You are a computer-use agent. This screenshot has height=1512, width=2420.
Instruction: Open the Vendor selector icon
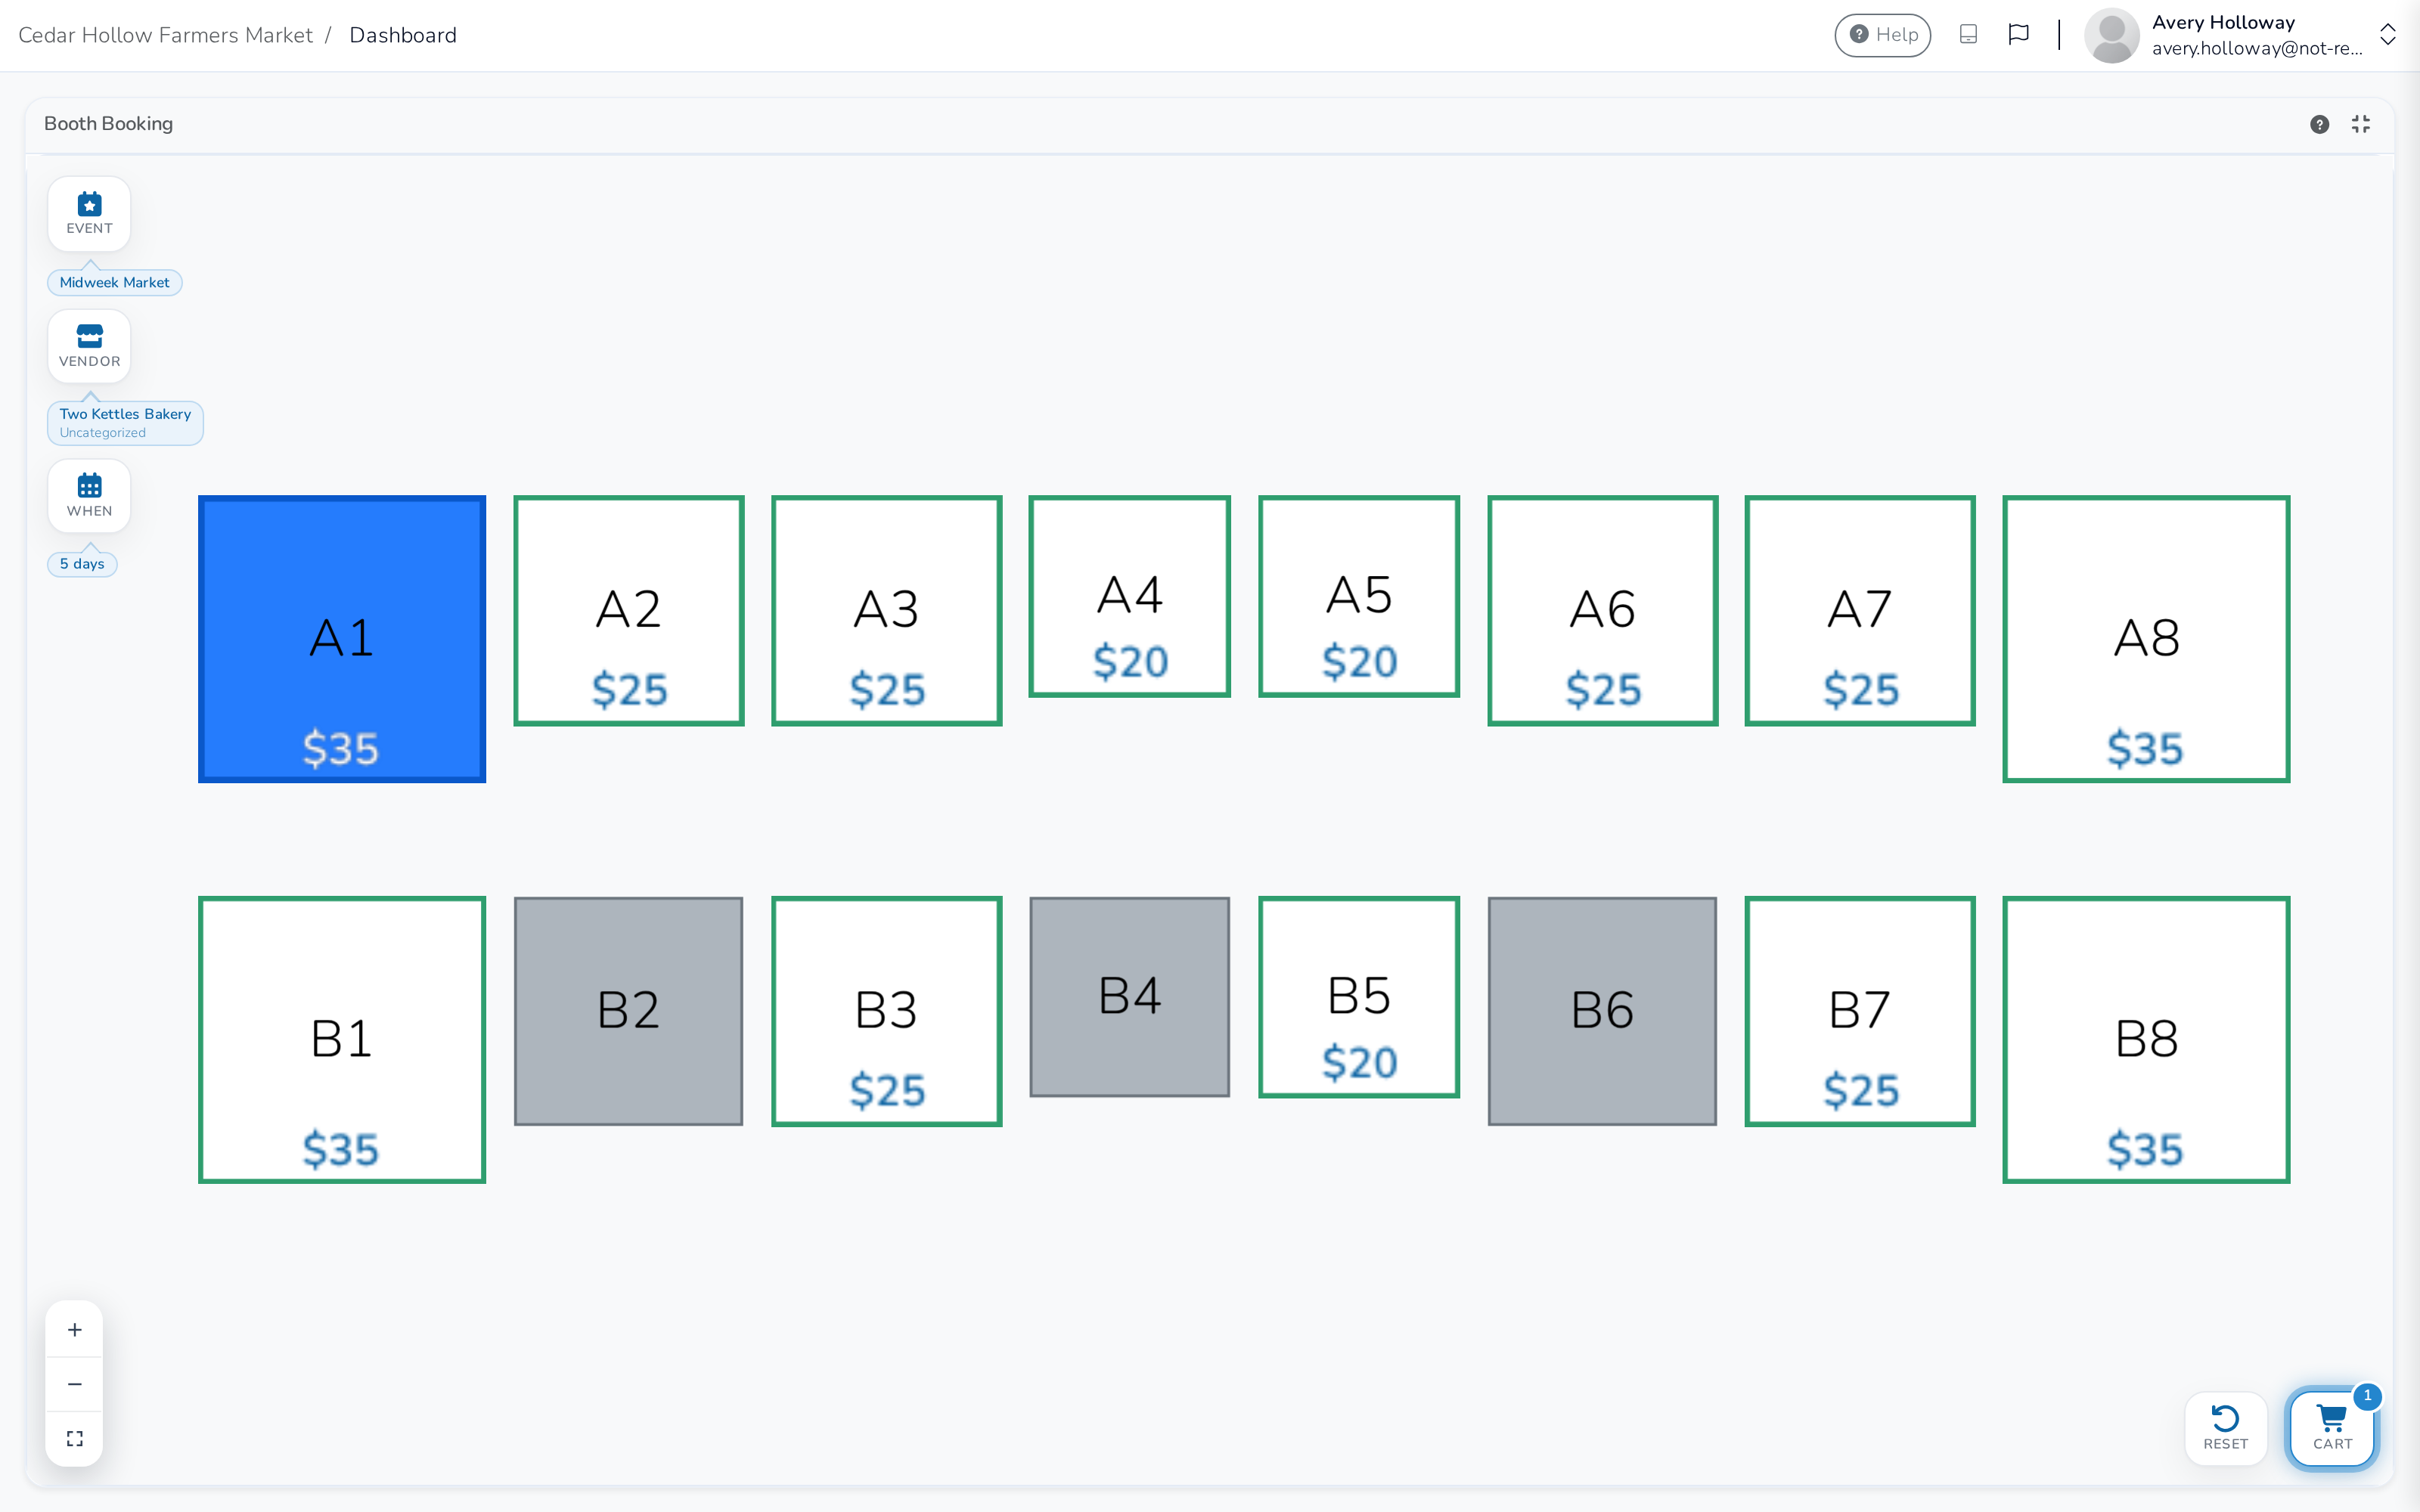pyautogui.click(x=89, y=346)
